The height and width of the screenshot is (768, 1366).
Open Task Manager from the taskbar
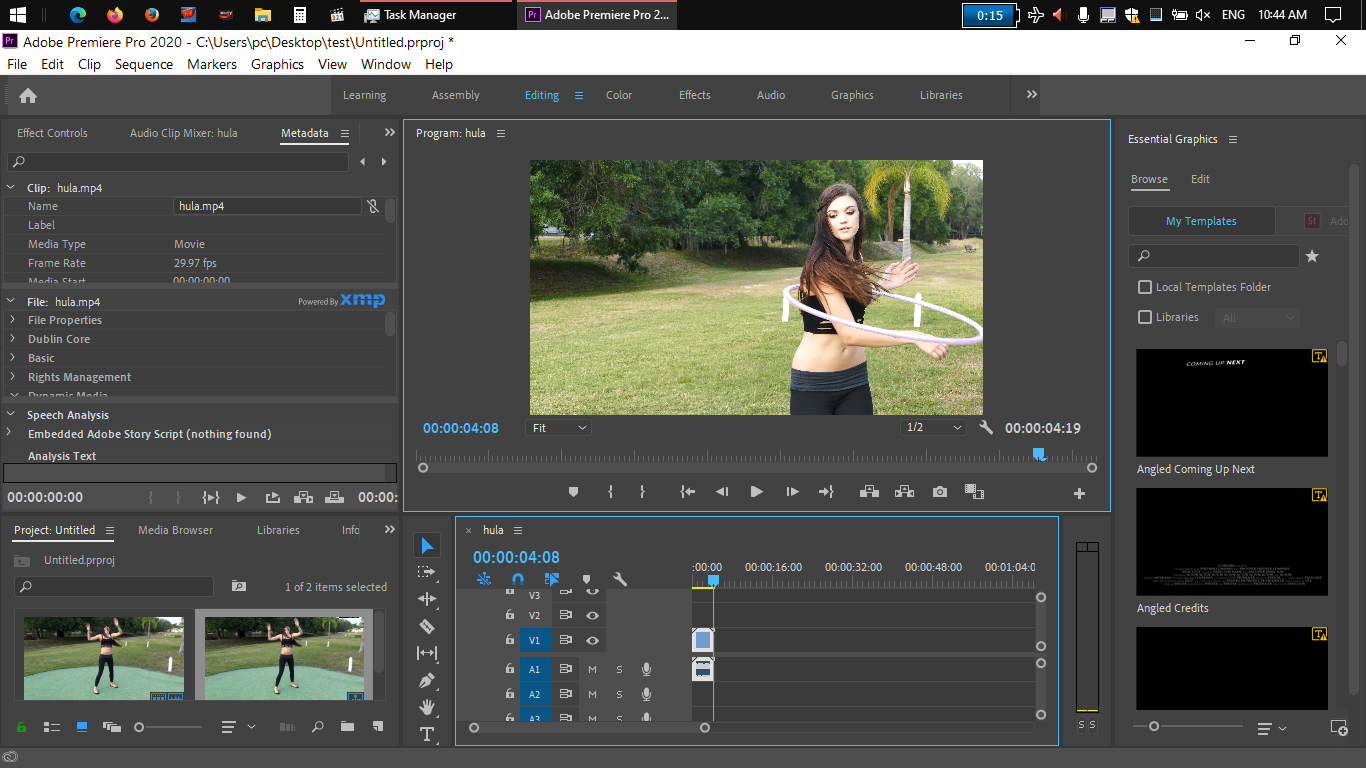[x=410, y=15]
